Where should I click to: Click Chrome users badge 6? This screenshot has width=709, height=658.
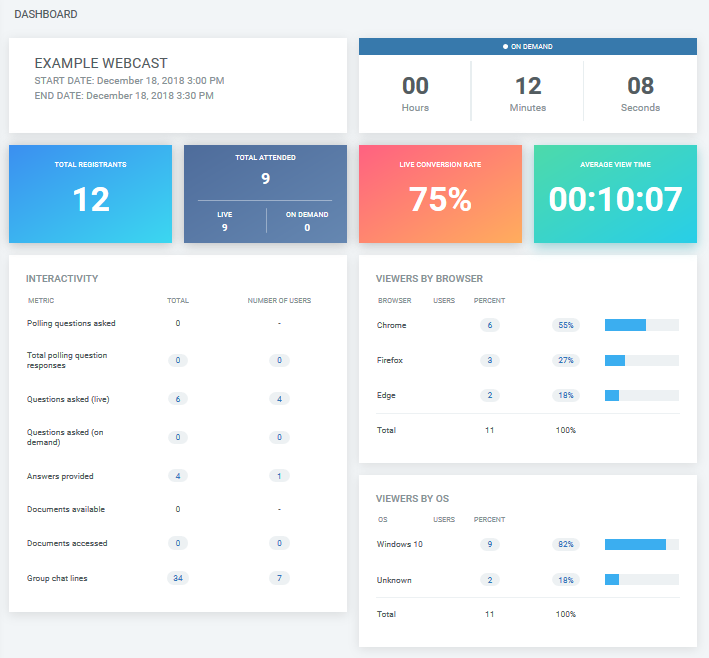[x=490, y=325]
